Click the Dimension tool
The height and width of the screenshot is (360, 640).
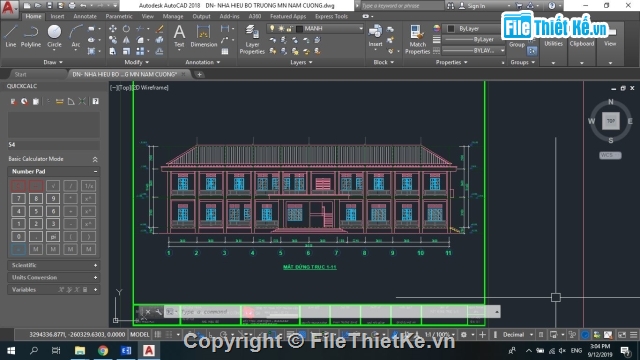203,36
